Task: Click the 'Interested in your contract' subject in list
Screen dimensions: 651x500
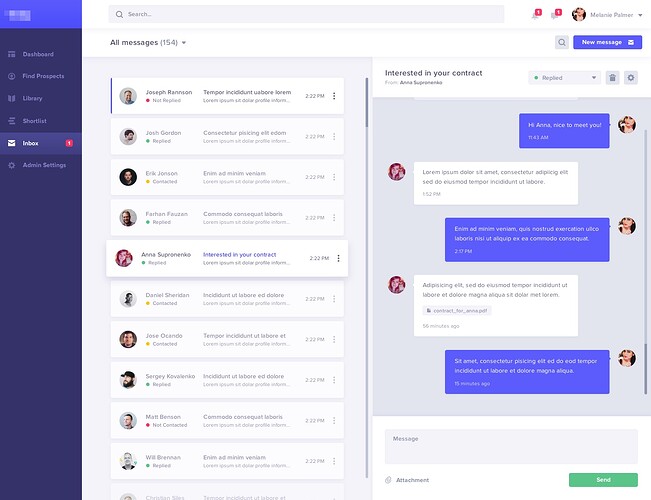Action: pos(240,255)
